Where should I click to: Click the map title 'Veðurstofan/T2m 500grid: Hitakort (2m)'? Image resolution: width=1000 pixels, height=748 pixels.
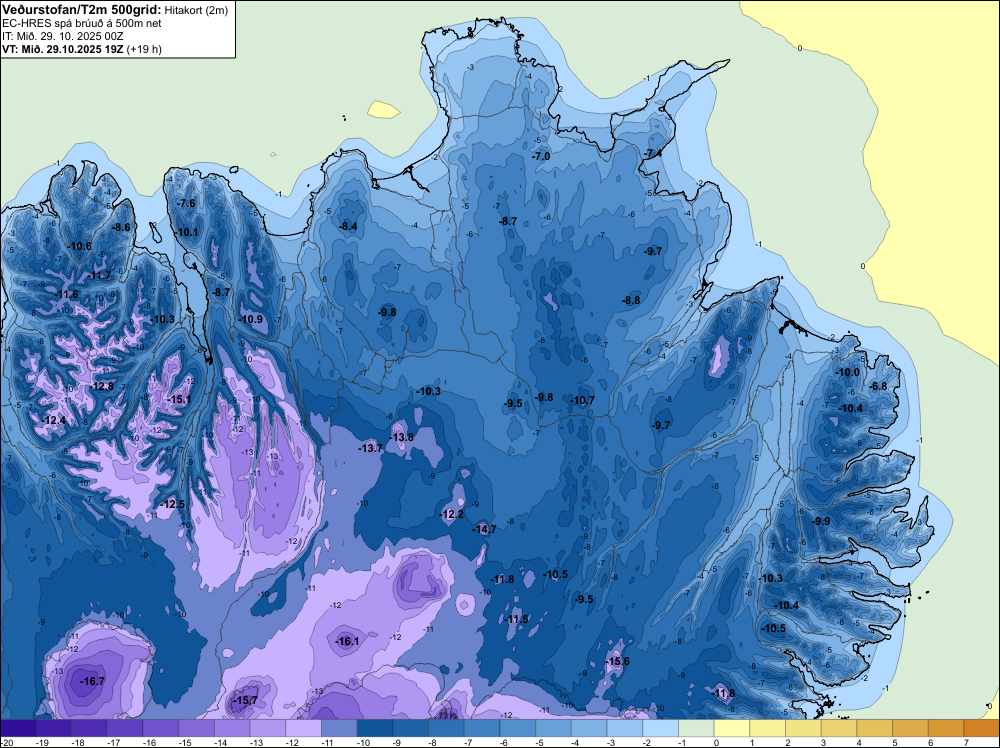point(114,9)
